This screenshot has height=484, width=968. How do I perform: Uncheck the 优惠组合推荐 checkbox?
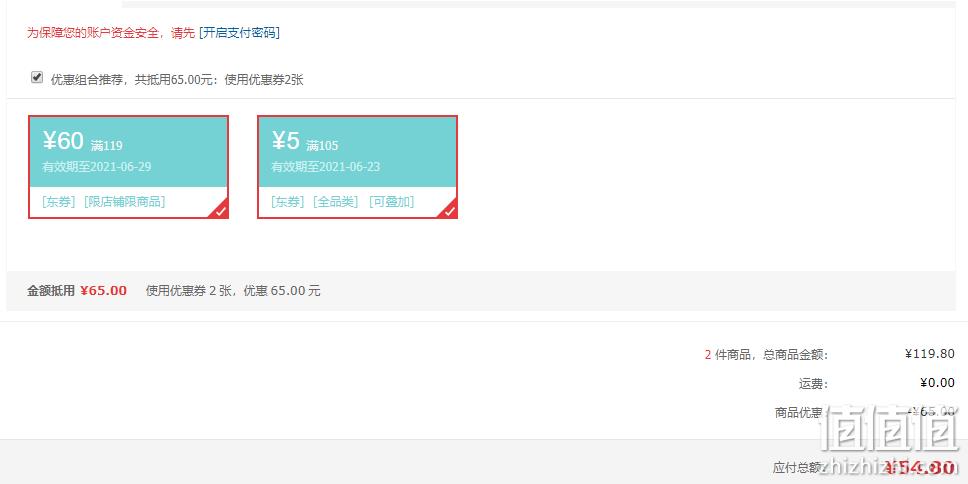(x=37, y=77)
